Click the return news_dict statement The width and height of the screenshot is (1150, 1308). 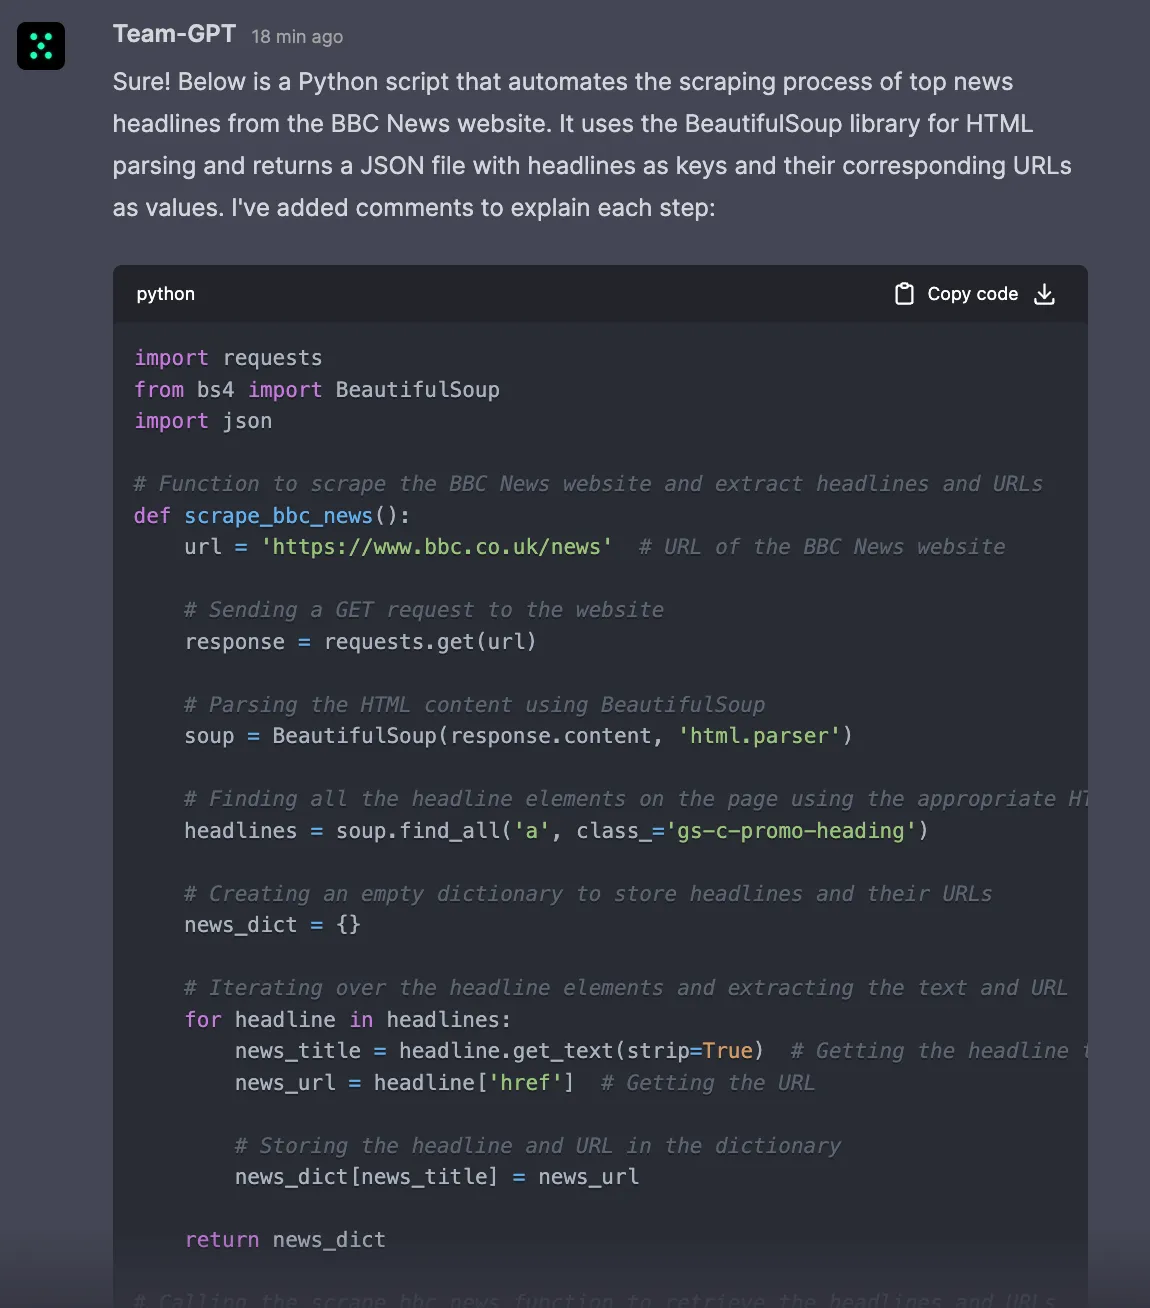tap(284, 1239)
